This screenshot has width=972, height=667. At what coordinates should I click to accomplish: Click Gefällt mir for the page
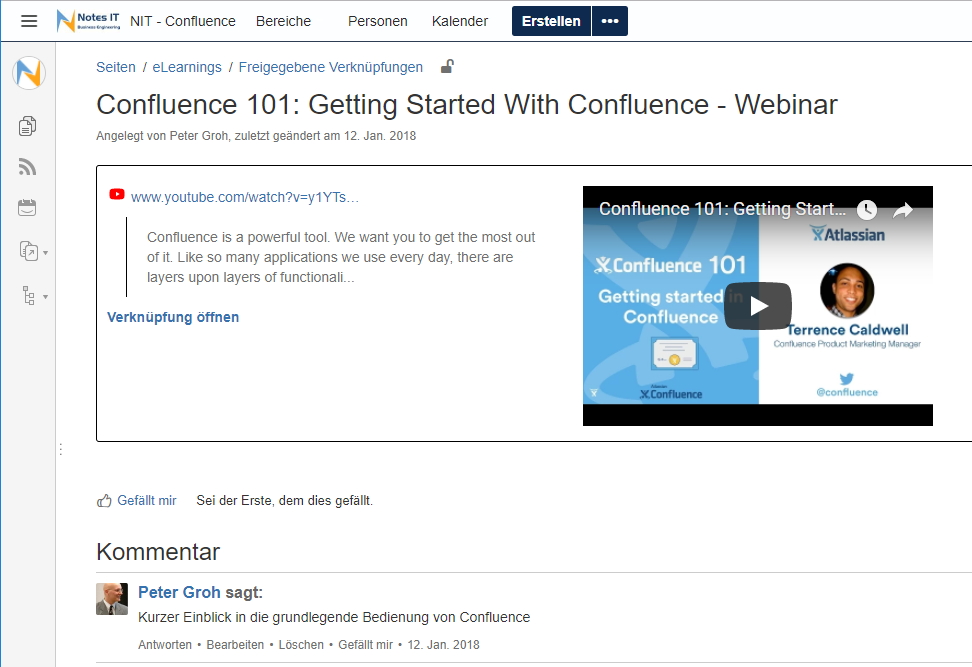(x=147, y=500)
